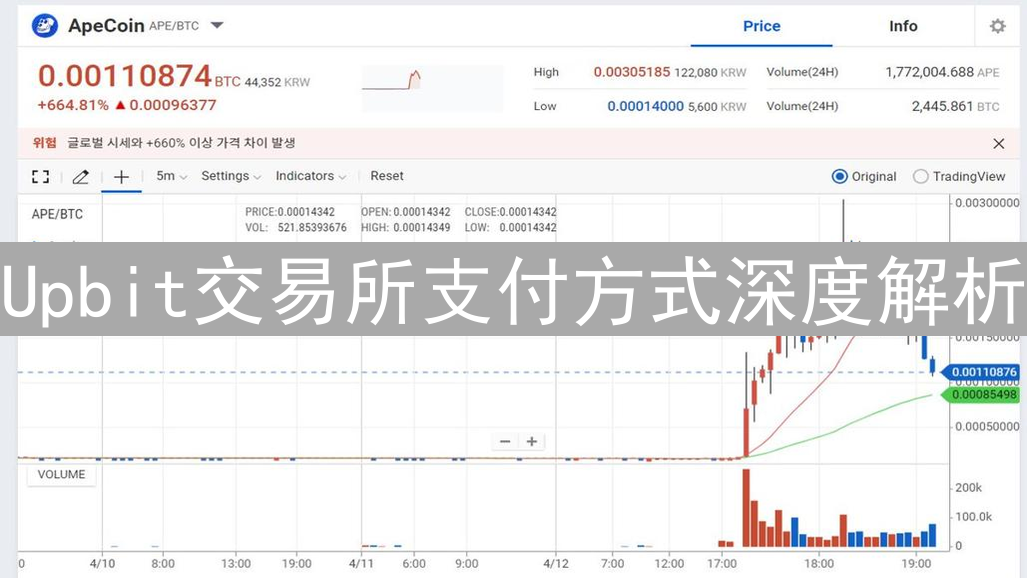The height and width of the screenshot is (578, 1027).
Task: Switch to the Info tab
Action: (x=903, y=26)
